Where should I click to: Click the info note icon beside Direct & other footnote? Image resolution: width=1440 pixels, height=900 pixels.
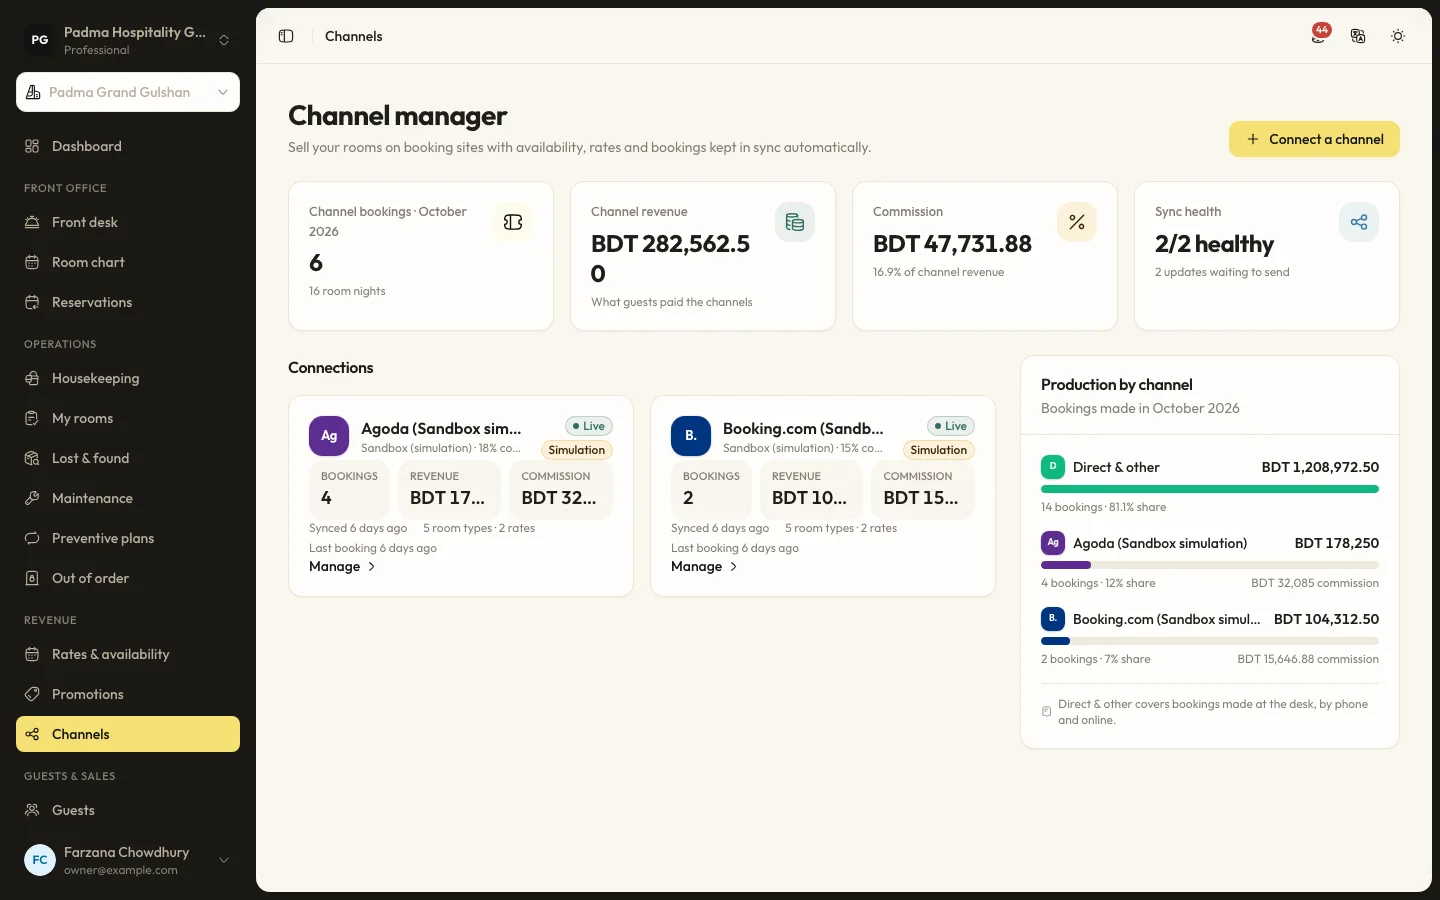[x=1047, y=712]
